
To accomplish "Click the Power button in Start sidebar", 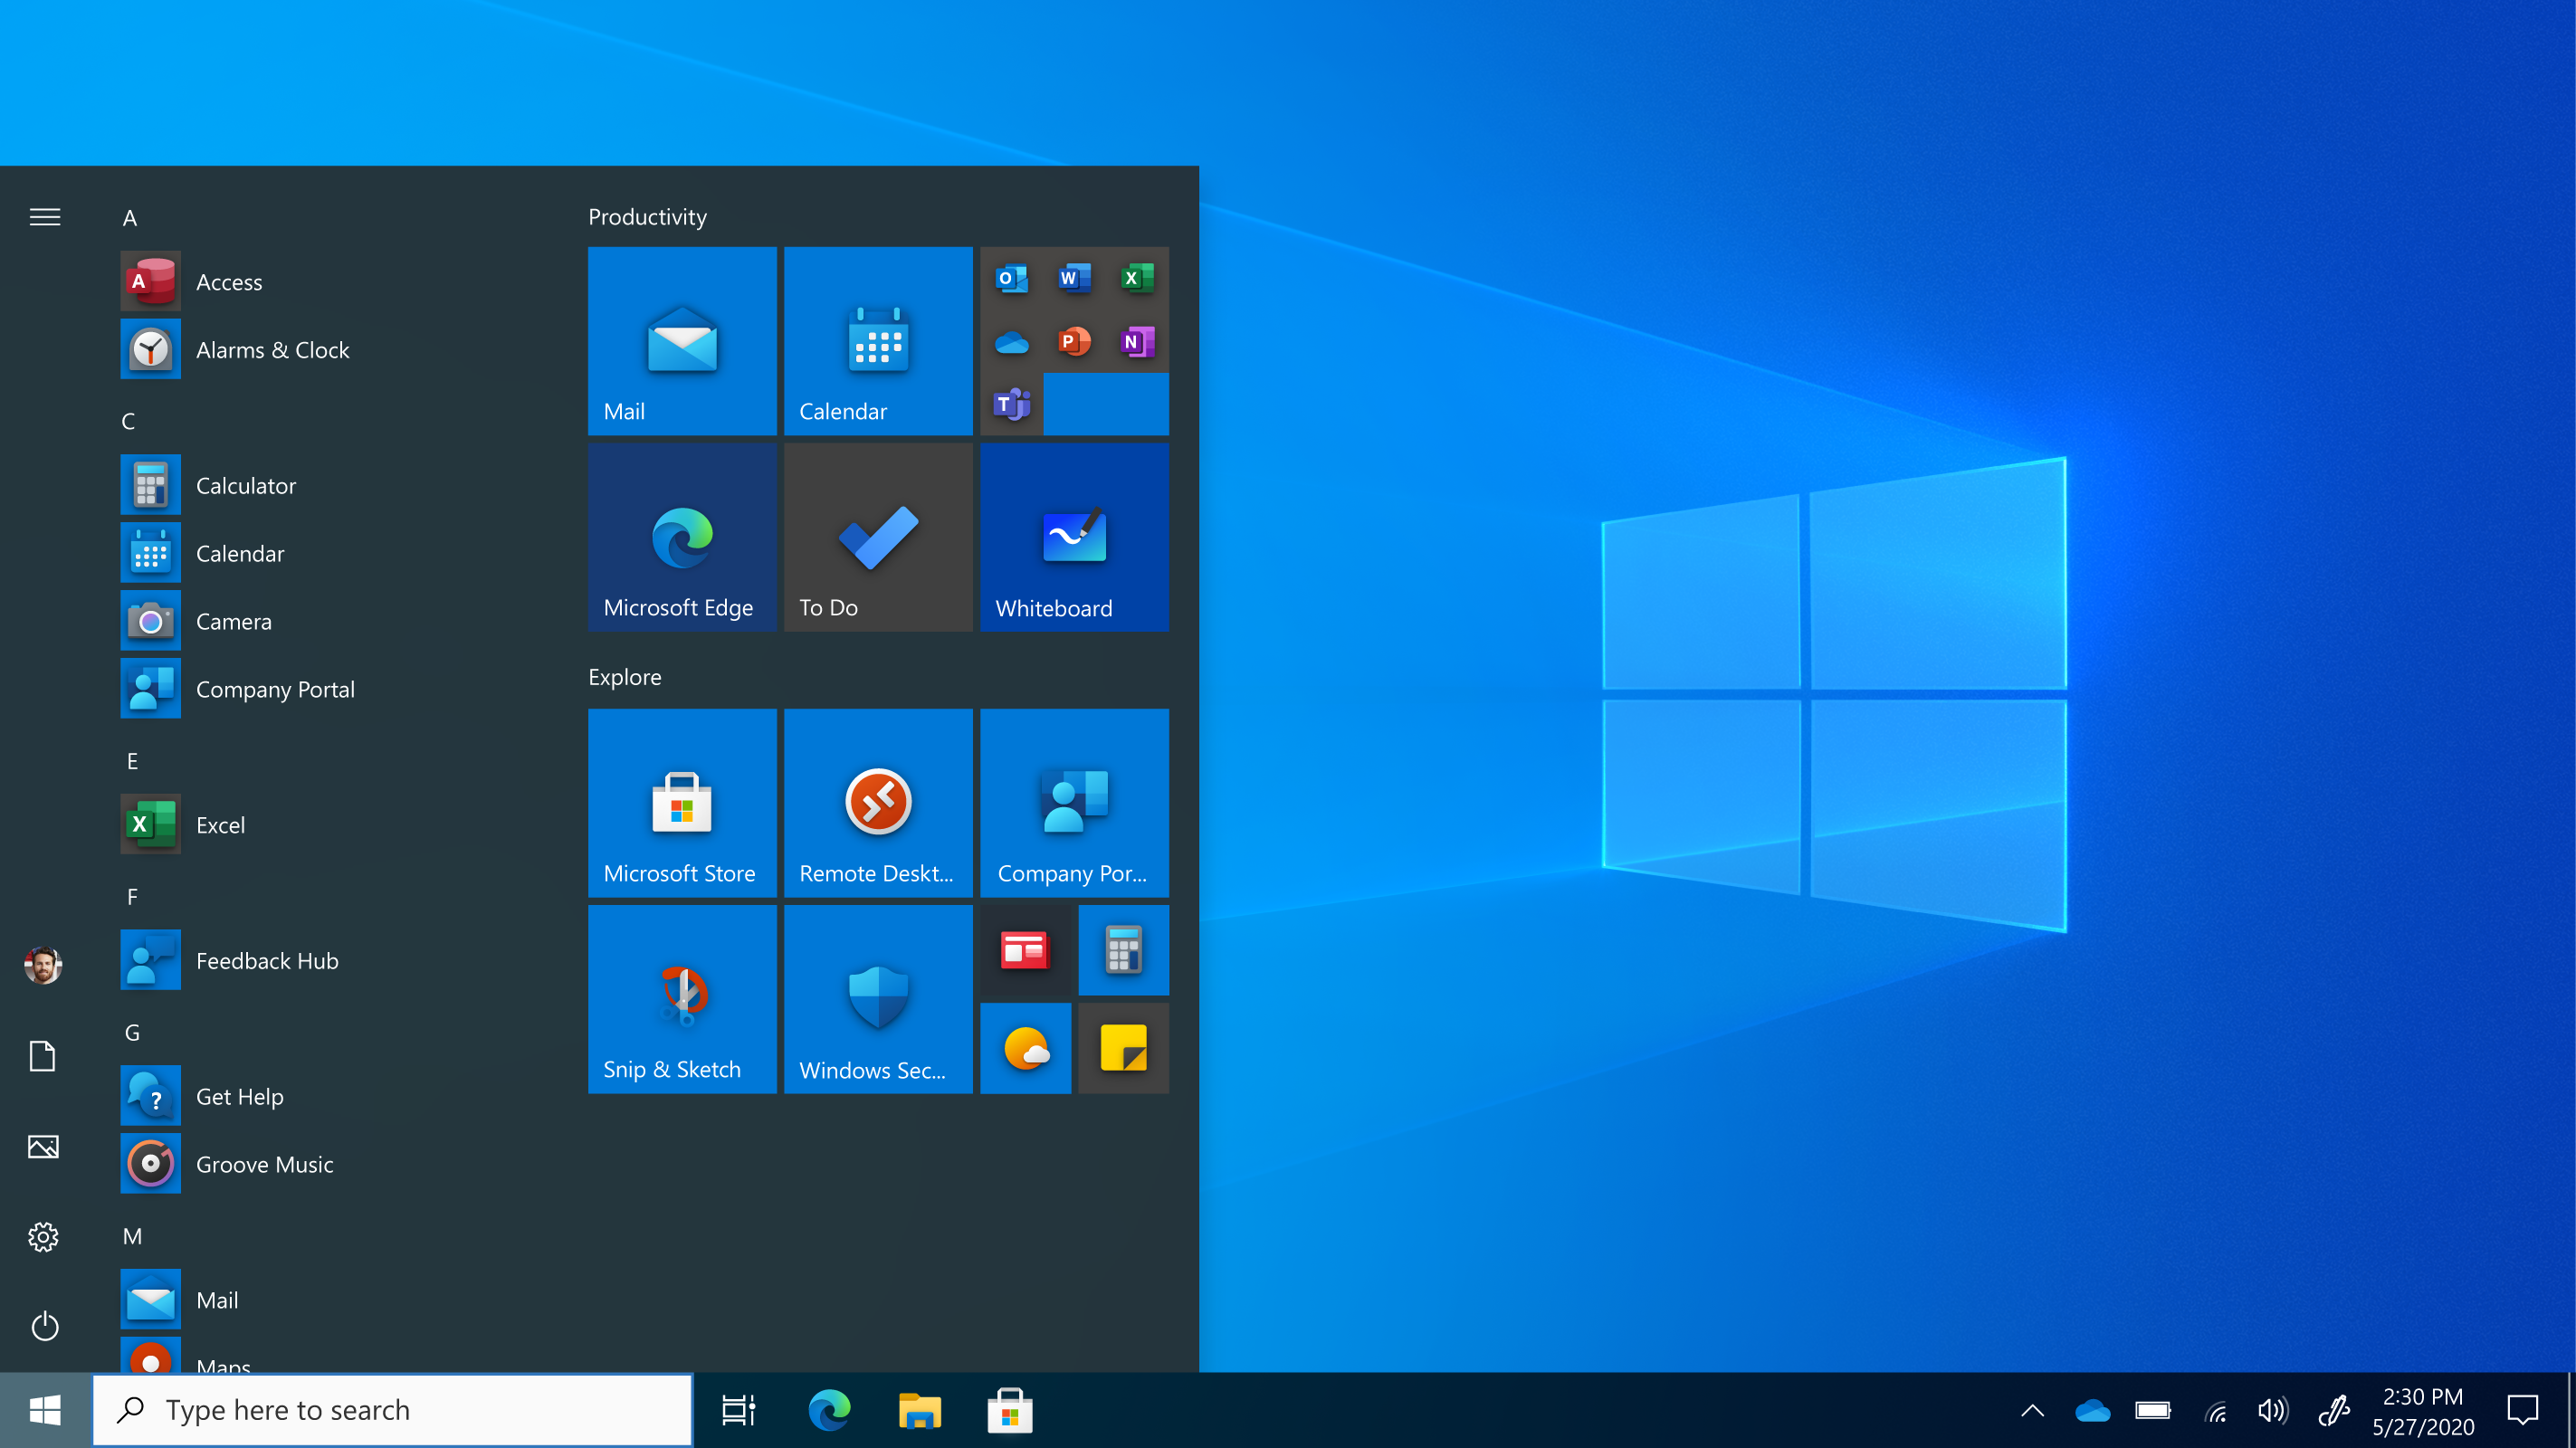I will (x=44, y=1326).
